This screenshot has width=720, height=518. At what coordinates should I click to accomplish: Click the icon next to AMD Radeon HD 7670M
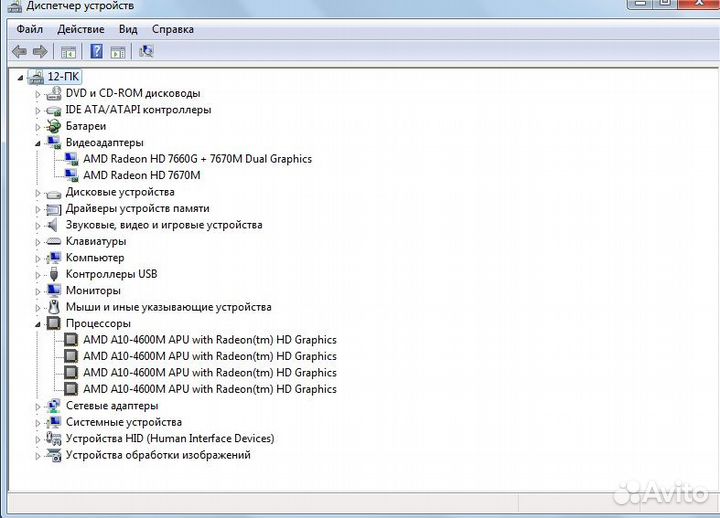click(71, 175)
